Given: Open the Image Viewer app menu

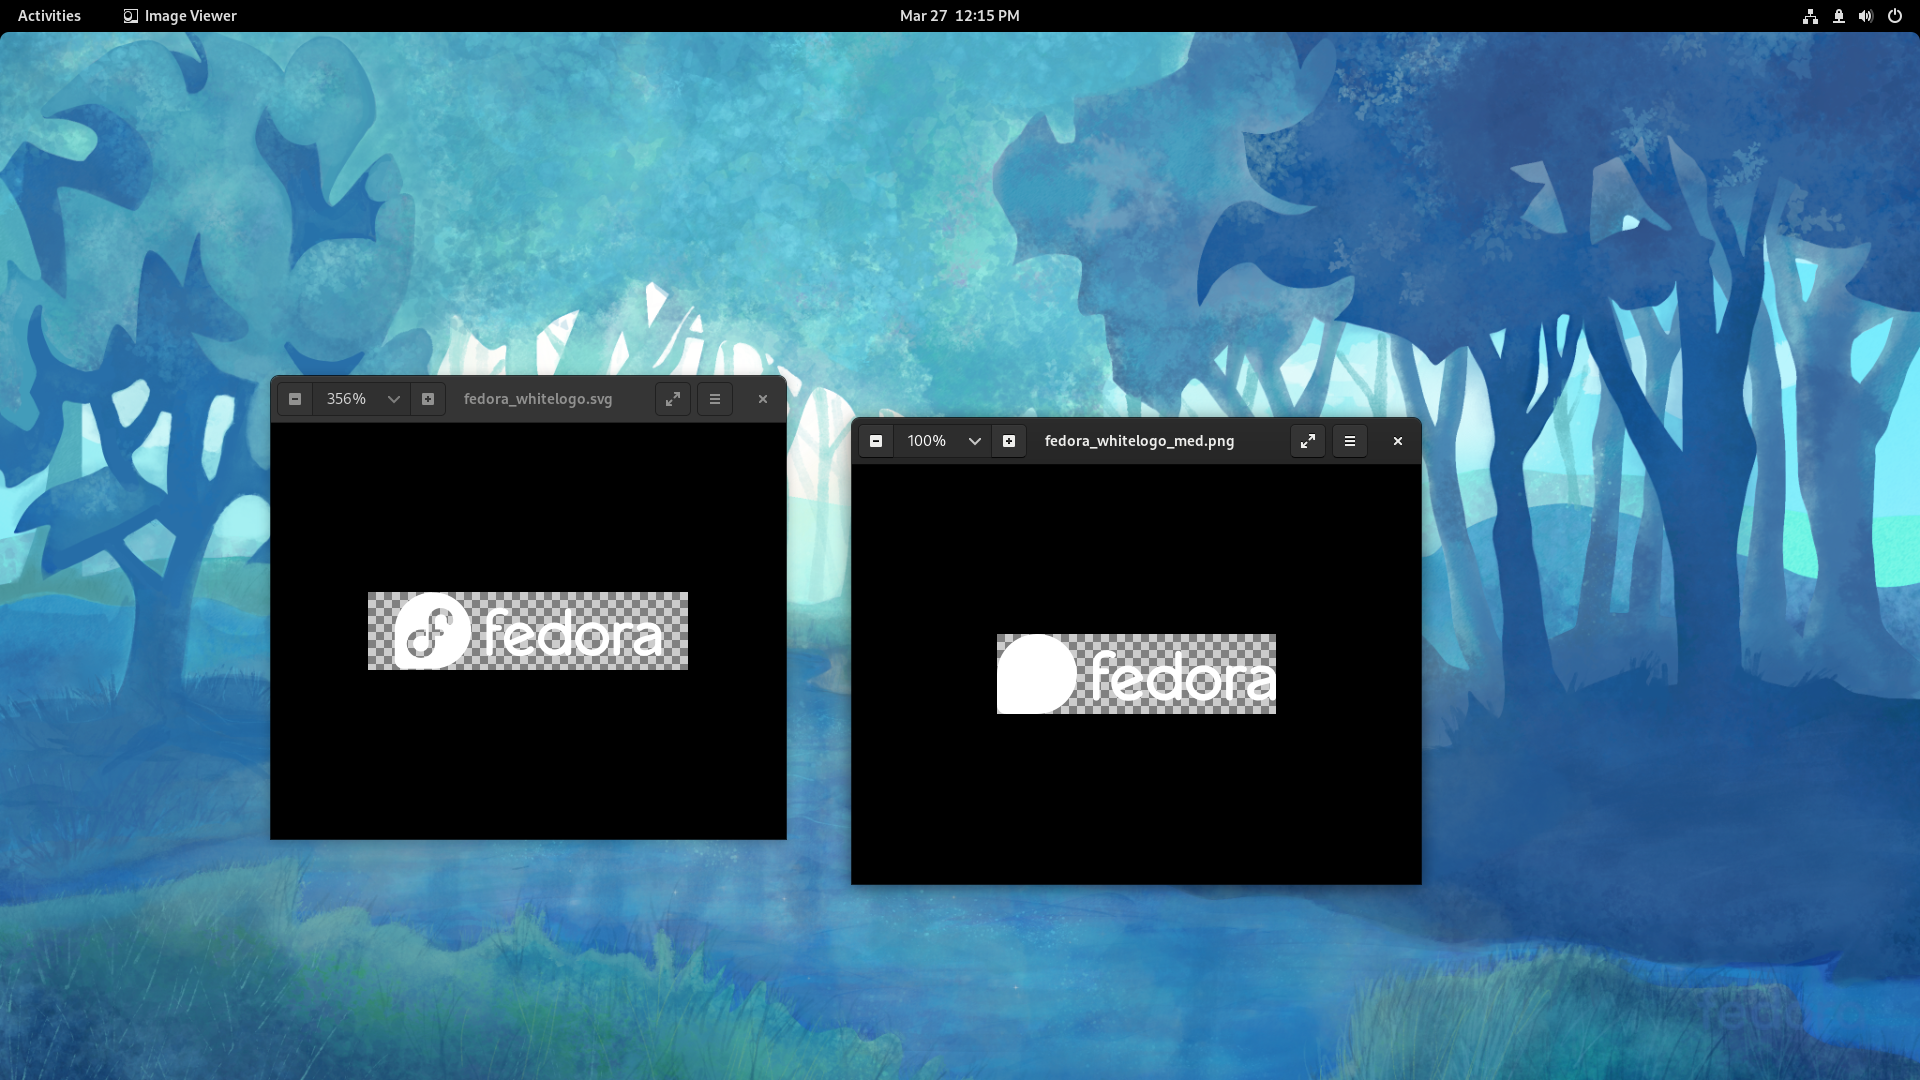Looking at the screenshot, I should click(x=180, y=16).
